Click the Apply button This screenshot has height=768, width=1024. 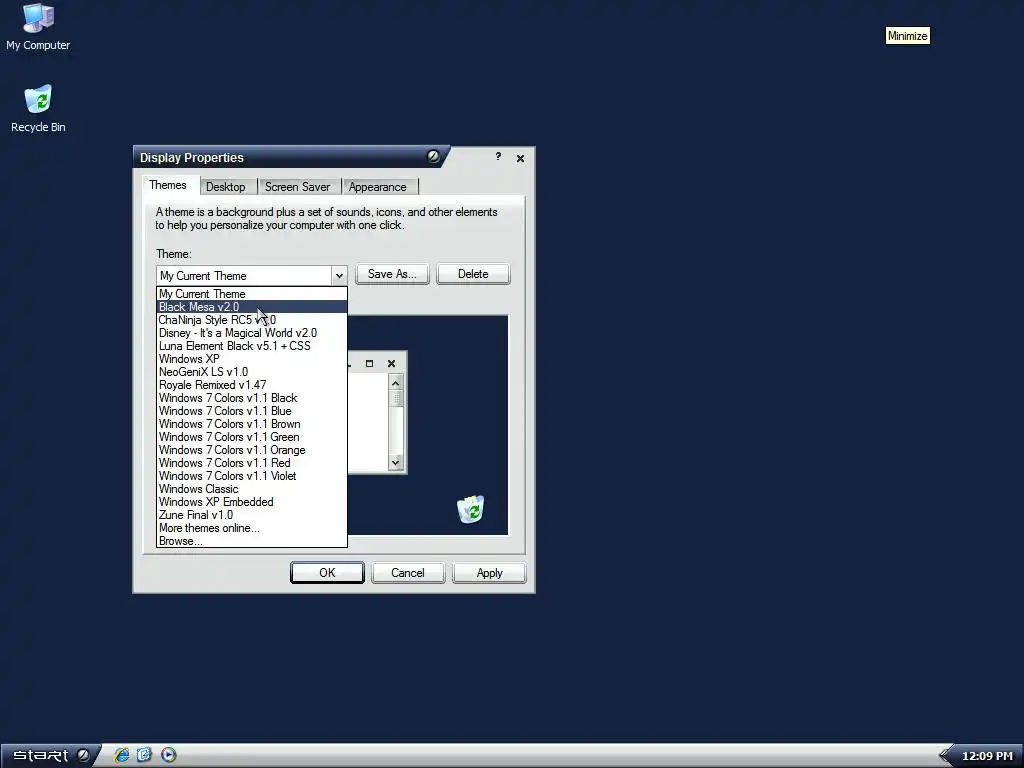pos(489,573)
